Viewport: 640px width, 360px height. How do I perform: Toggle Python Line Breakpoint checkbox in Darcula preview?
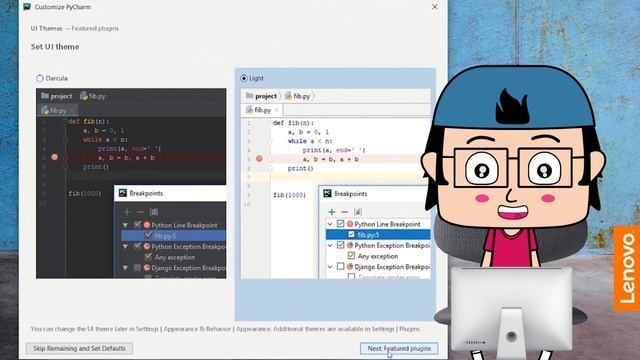pyautogui.click(x=138, y=224)
